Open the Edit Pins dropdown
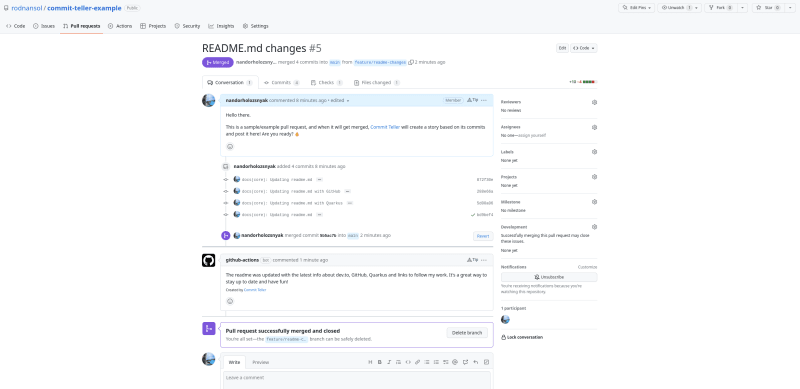 coord(637,8)
